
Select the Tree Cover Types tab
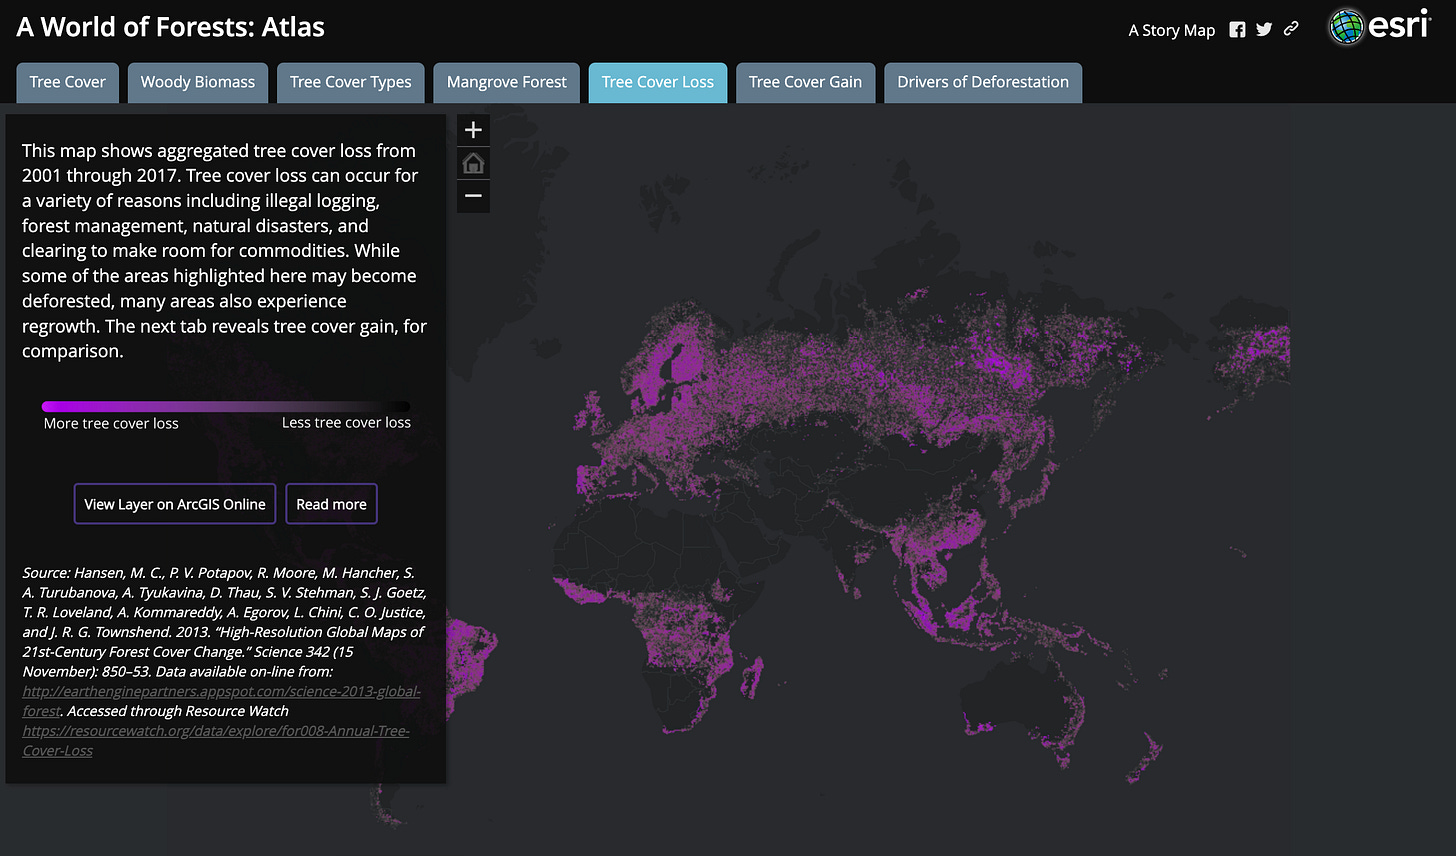tap(351, 83)
